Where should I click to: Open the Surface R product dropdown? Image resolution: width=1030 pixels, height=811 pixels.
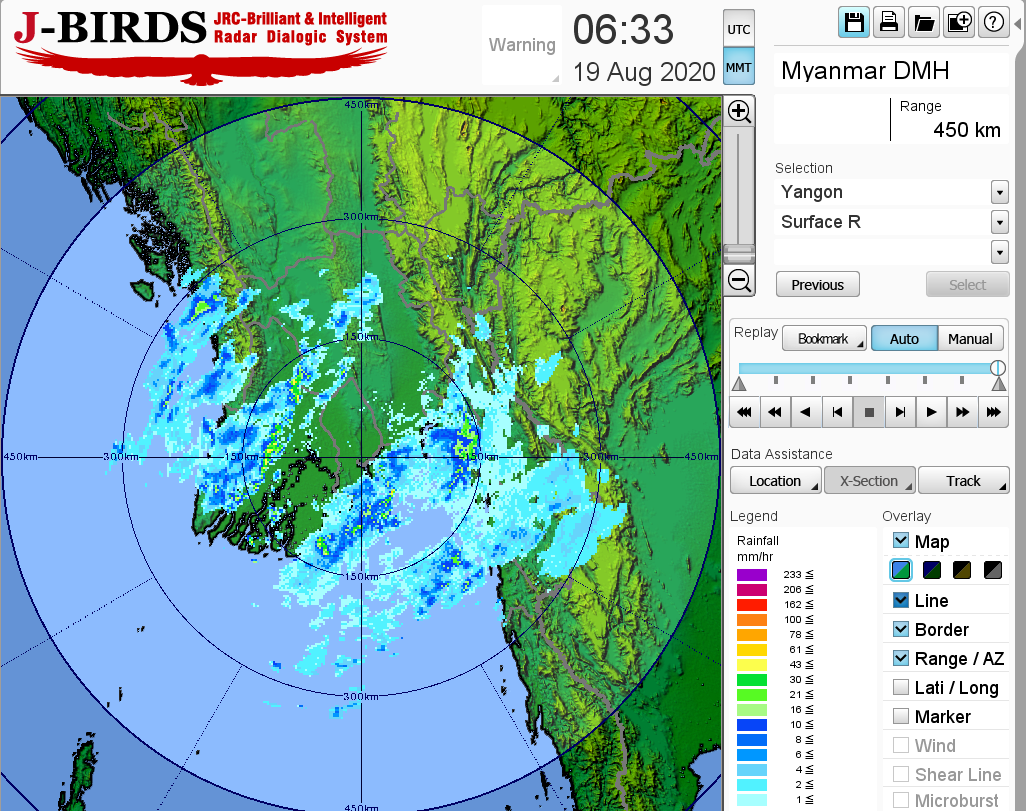[999, 222]
